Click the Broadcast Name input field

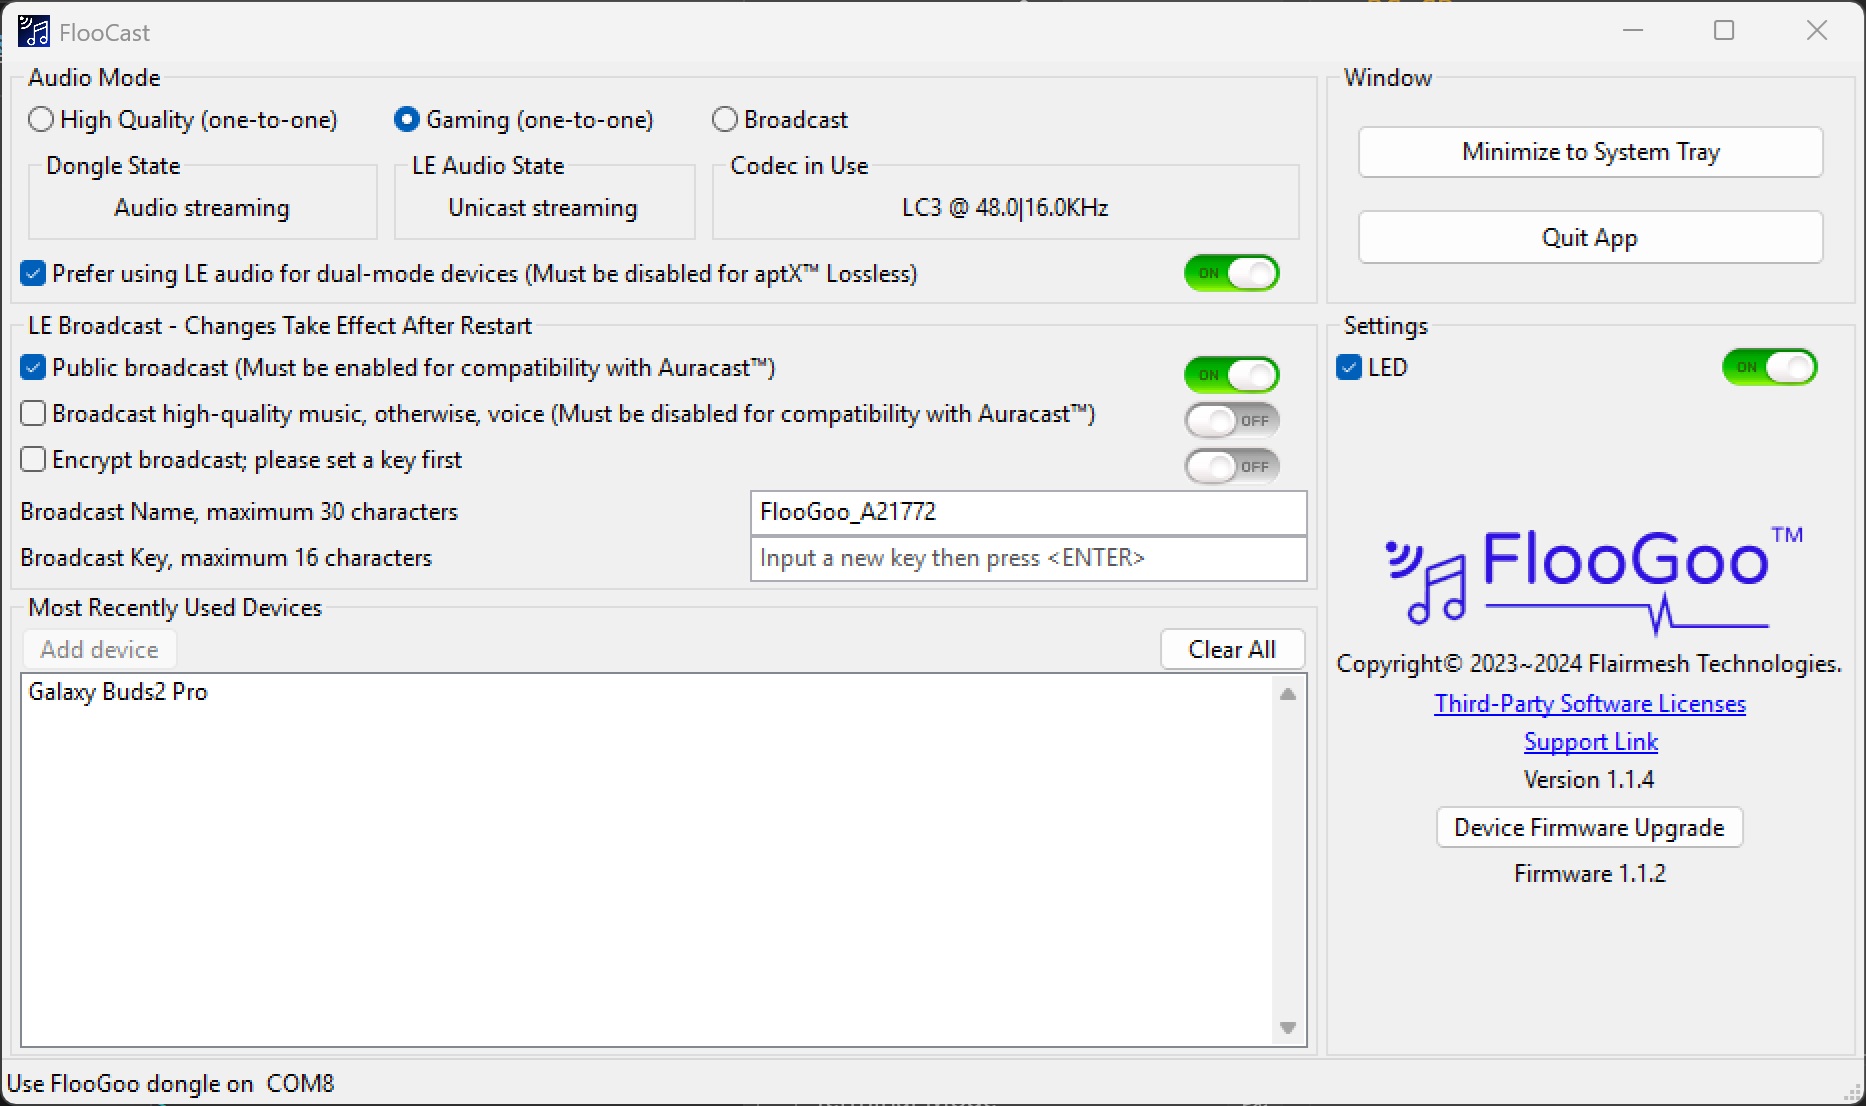1028,512
